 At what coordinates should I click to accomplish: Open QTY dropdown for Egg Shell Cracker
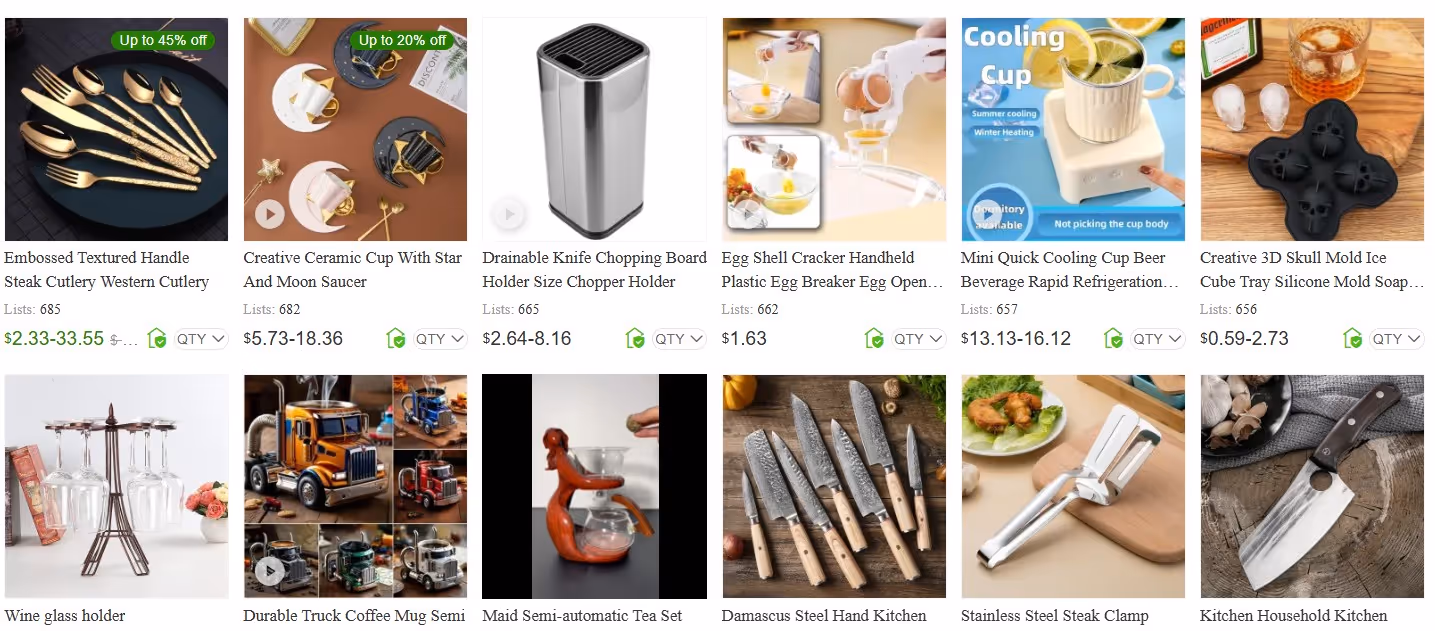(x=919, y=339)
